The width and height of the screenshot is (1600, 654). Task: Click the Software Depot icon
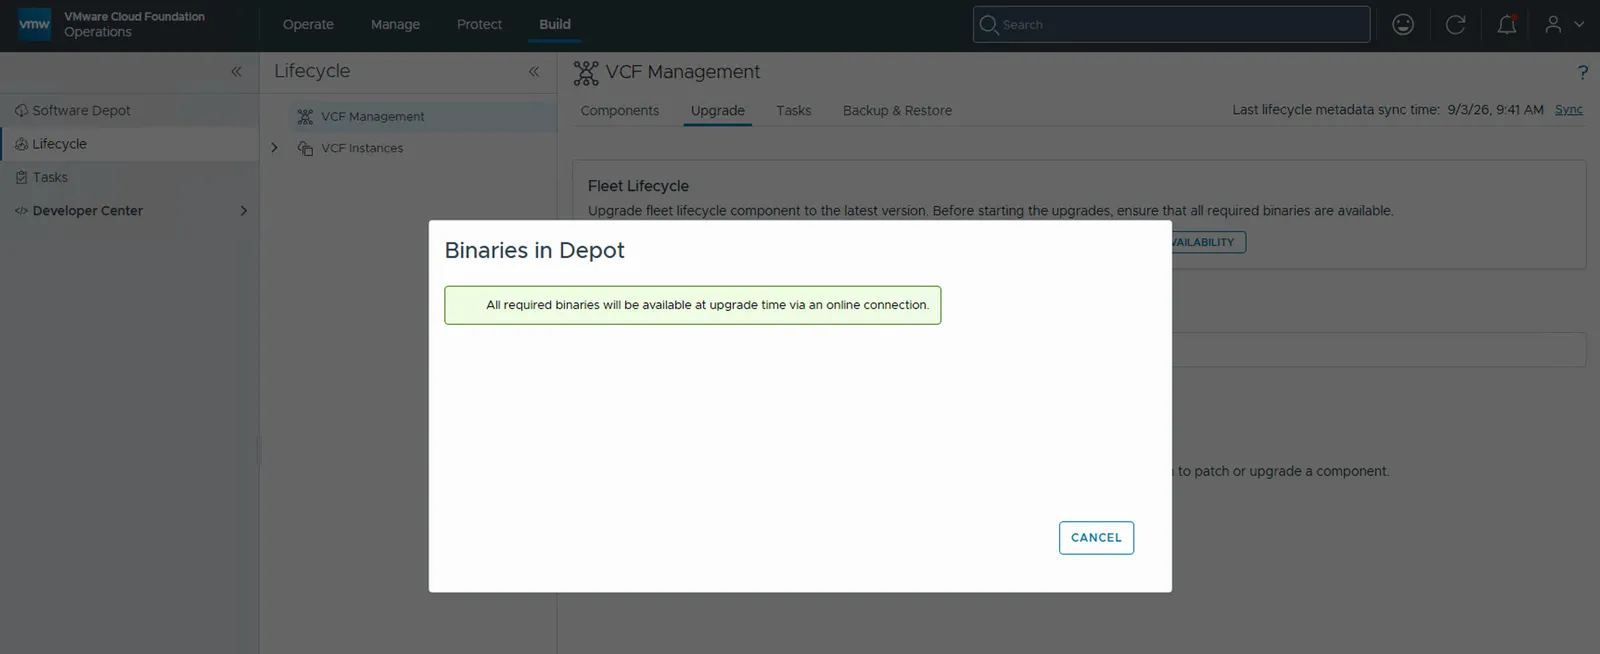[x=21, y=110]
